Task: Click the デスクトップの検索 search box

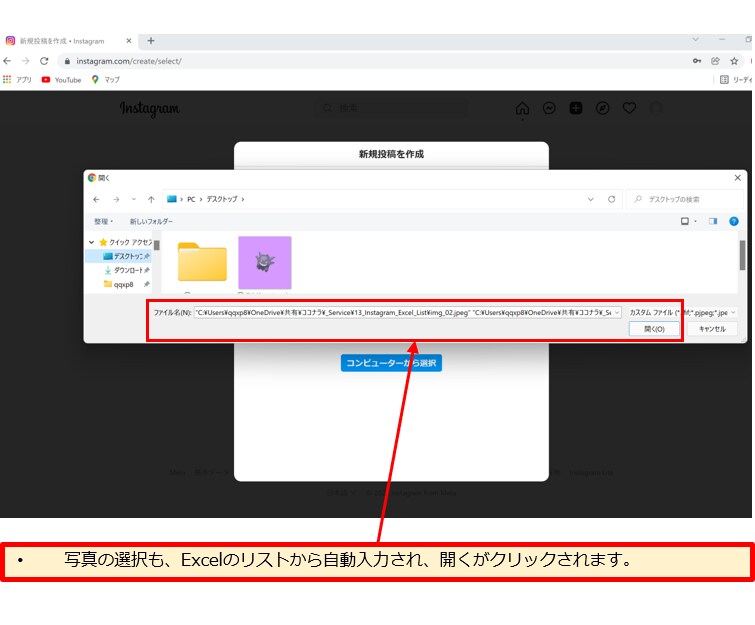Action: [684, 199]
